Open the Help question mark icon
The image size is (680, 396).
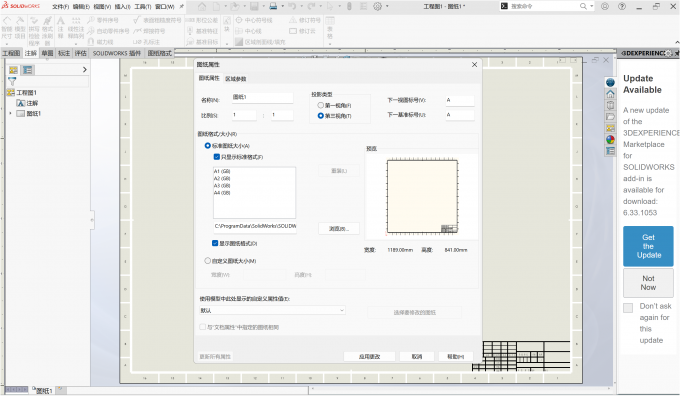tap(622, 7)
